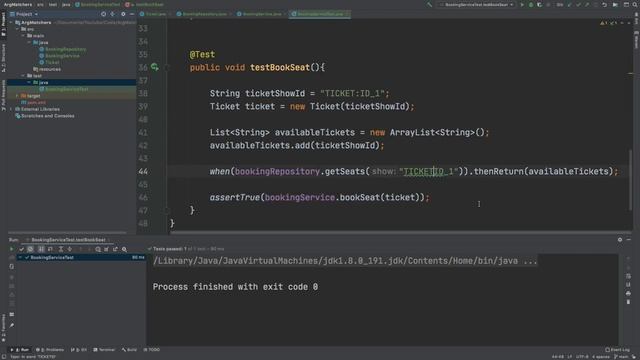The height and width of the screenshot is (360, 640).
Task: Click the warnings indicator in the editor corner
Action: pos(604,23)
